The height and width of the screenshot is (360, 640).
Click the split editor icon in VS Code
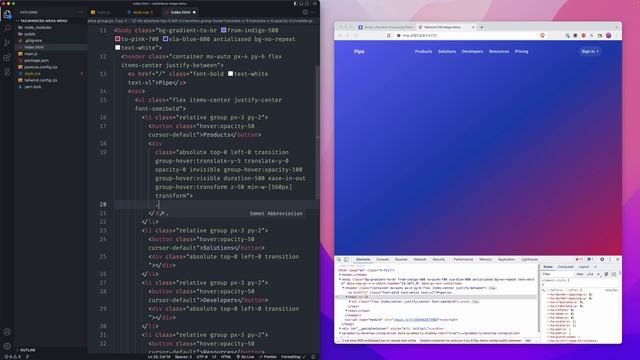tap(305, 12)
